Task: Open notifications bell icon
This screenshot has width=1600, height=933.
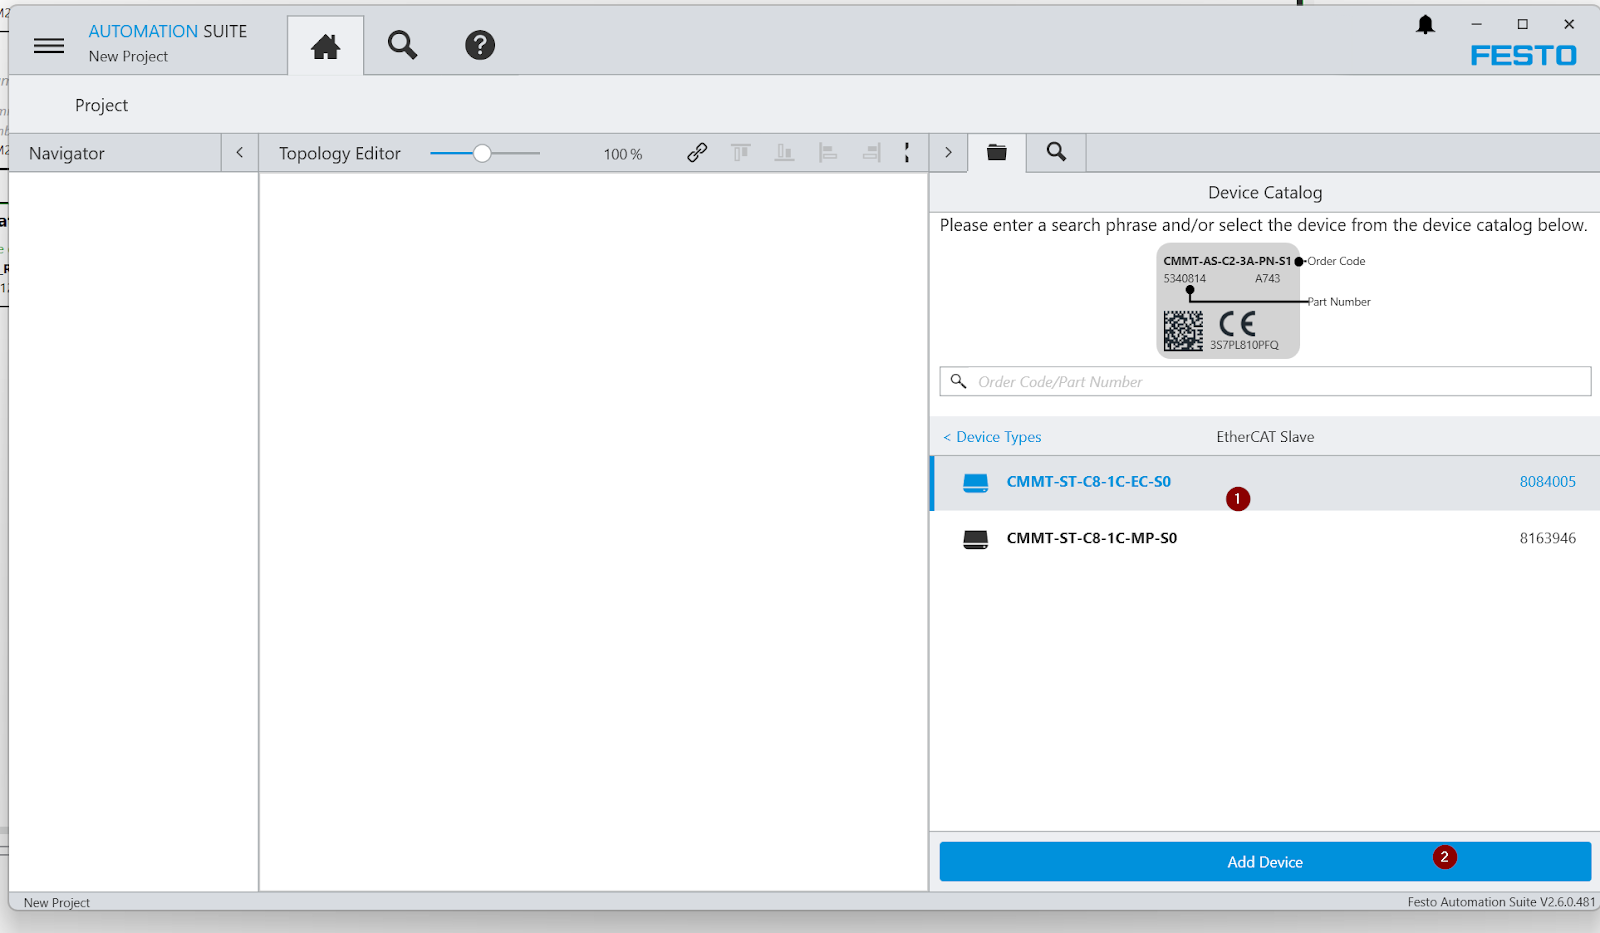Action: tap(1425, 25)
